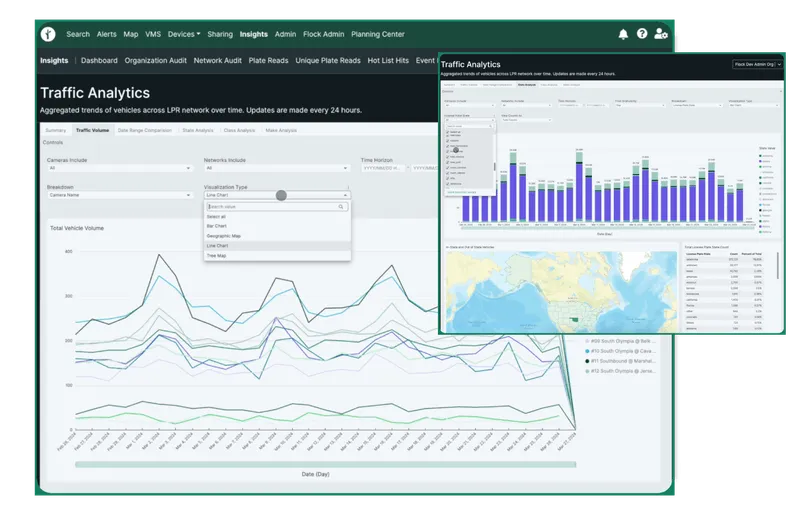The image size is (800, 514).
Task: Choose Tree Map visualization option
Action: click(x=277, y=256)
